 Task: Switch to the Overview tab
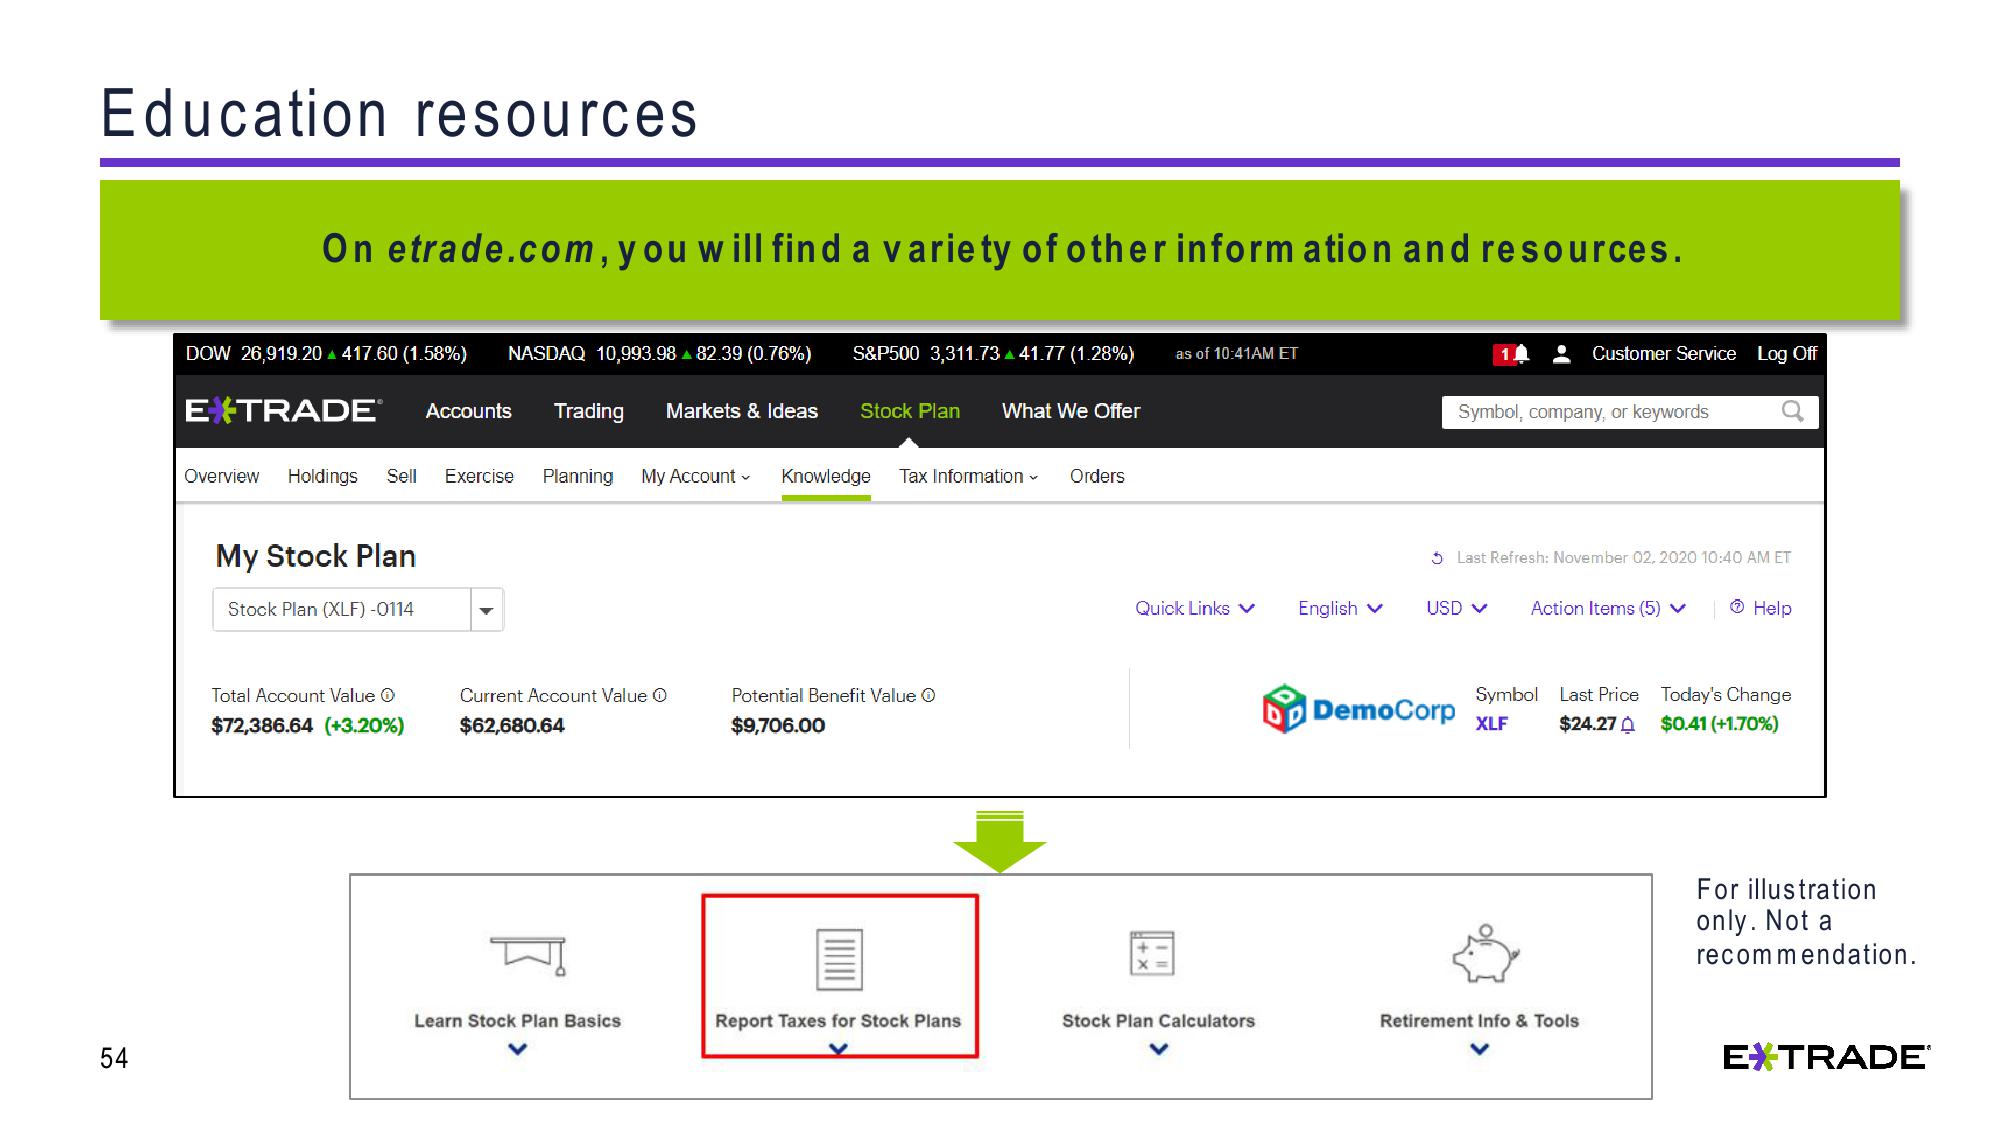point(221,477)
